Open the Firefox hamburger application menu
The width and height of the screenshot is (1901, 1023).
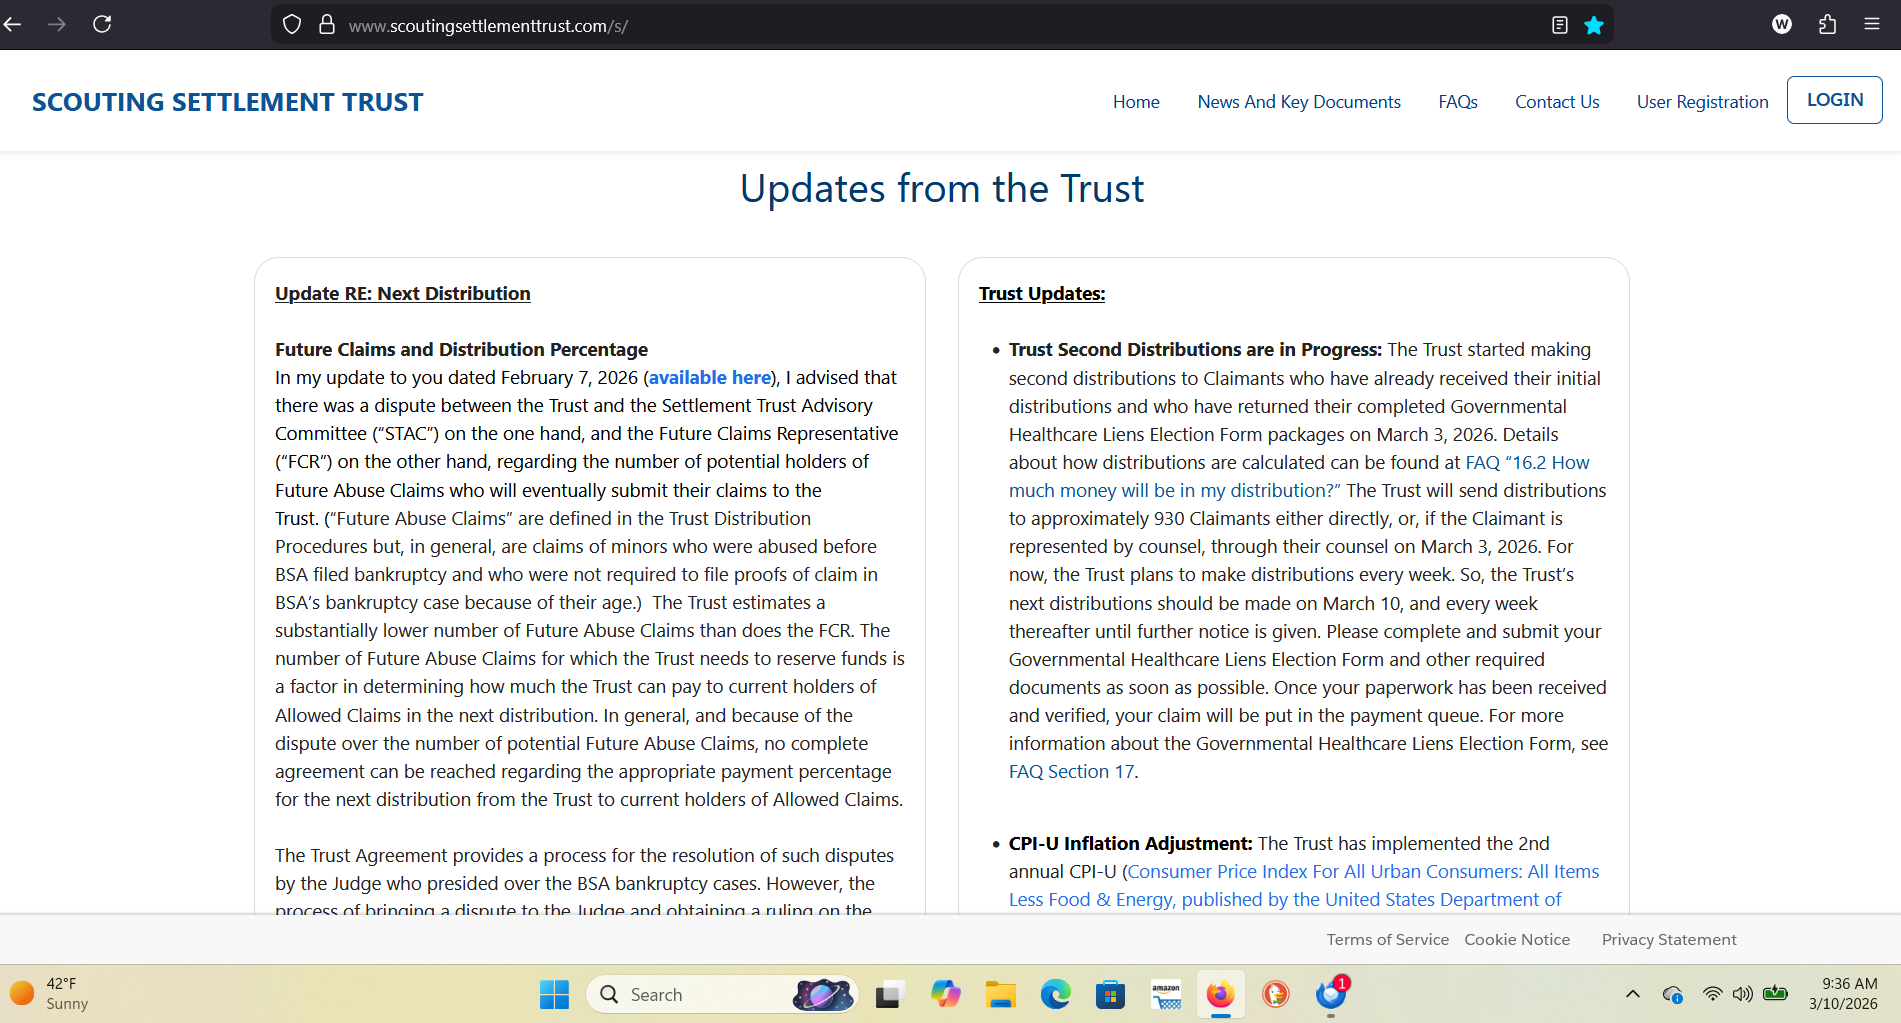[x=1872, y=25]
